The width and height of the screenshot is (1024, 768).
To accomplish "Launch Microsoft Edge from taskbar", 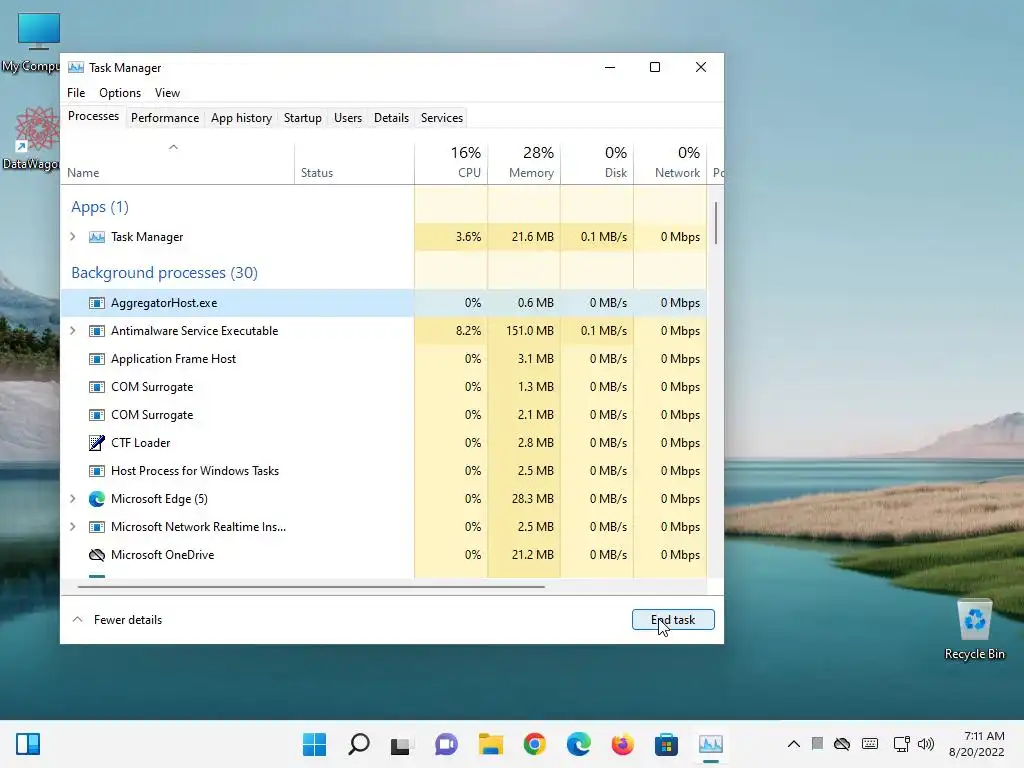I will tap(579, 744).
